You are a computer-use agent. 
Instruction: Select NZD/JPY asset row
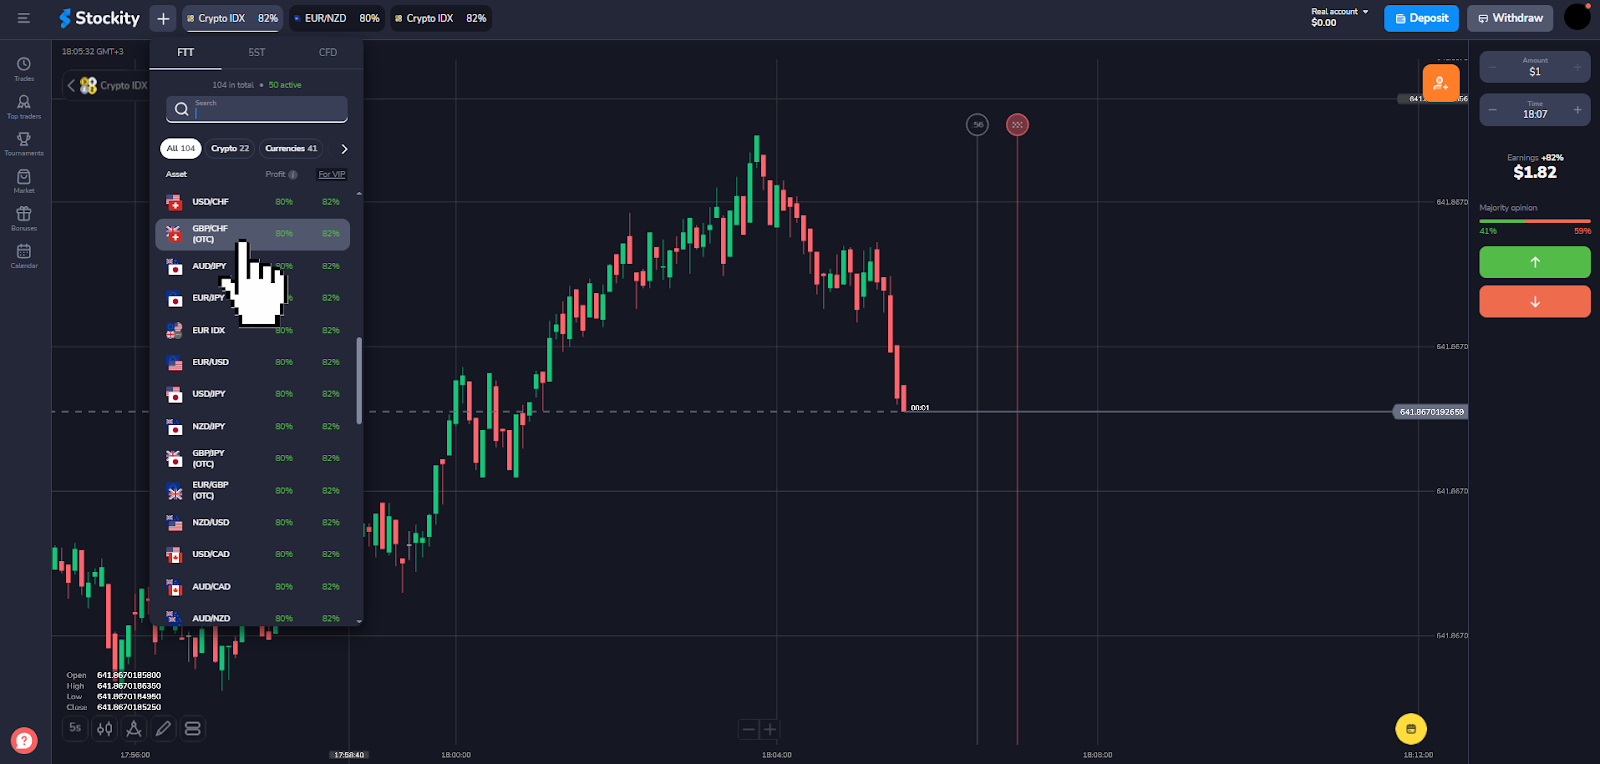[x=253, y=426]
